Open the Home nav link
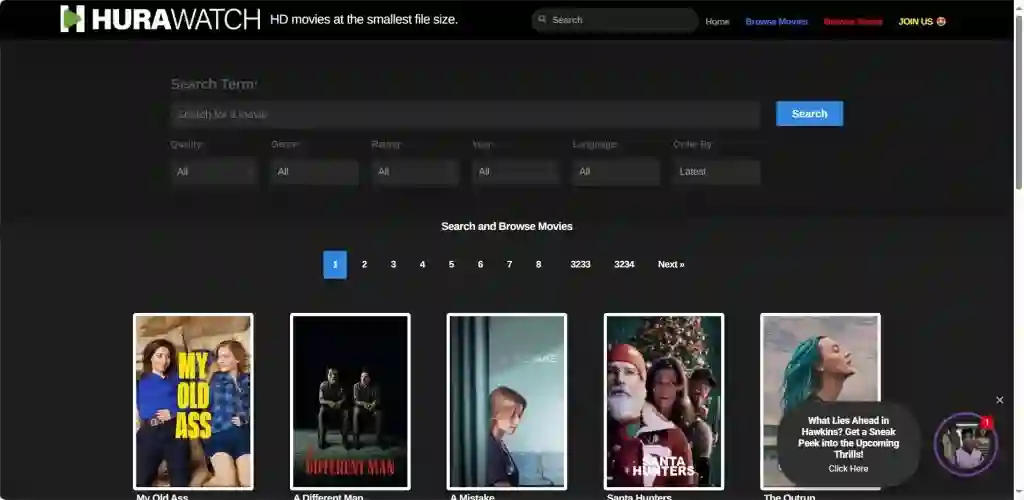 717,22
